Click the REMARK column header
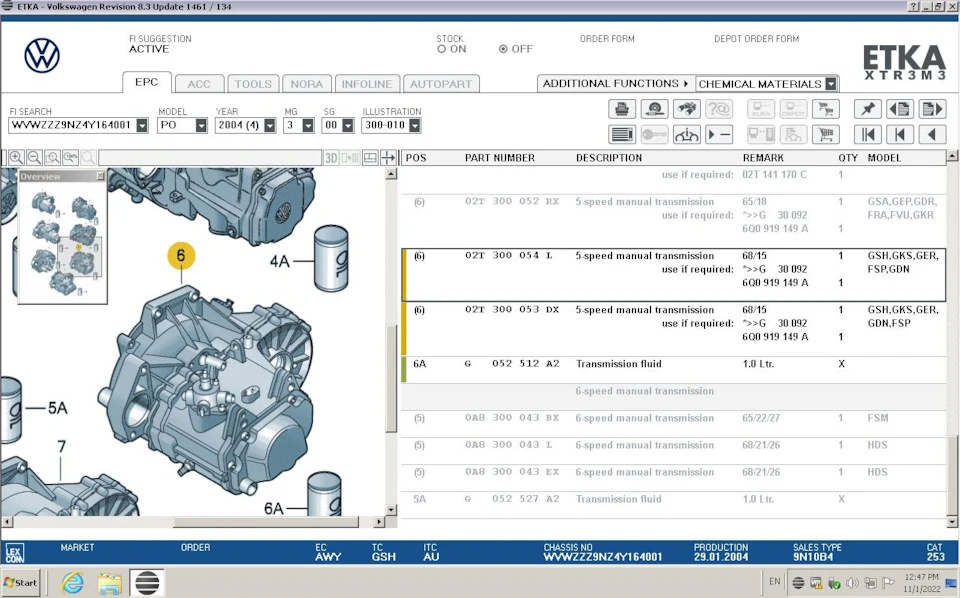The image size is (960, 598). pos(763,158)
